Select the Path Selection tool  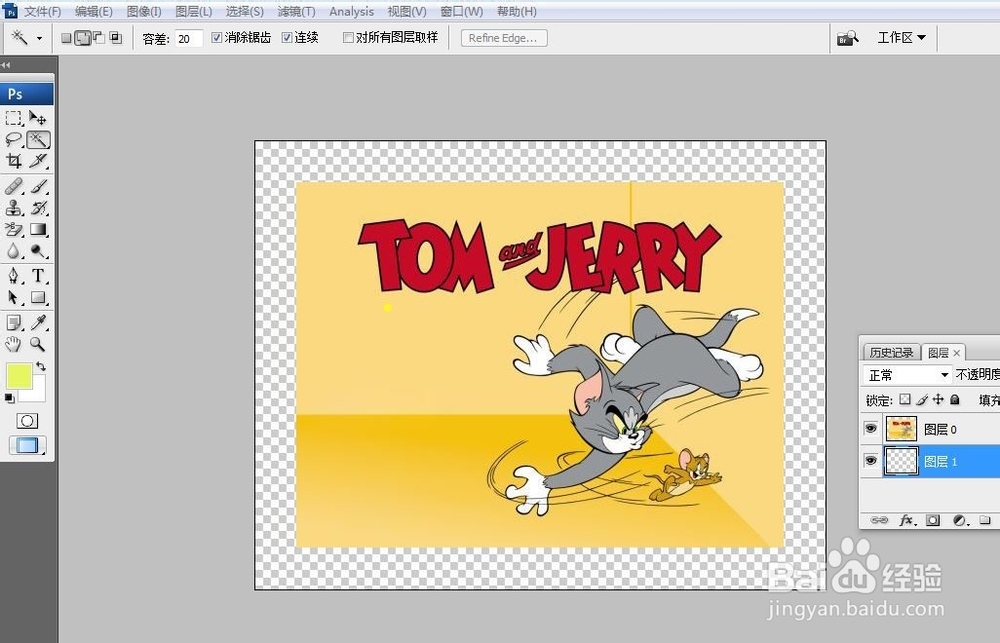[13, 298]
